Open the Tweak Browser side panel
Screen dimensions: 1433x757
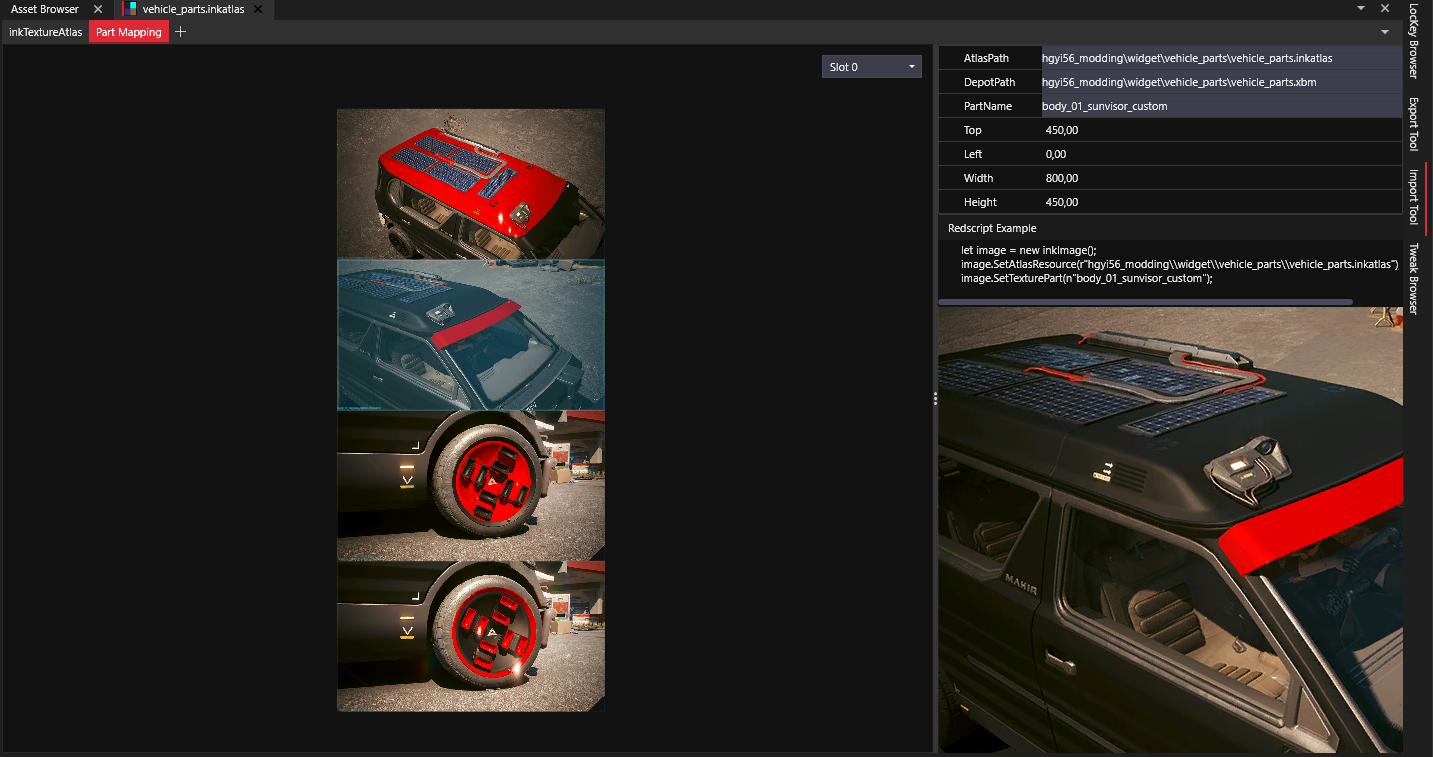coord(1413,278)
